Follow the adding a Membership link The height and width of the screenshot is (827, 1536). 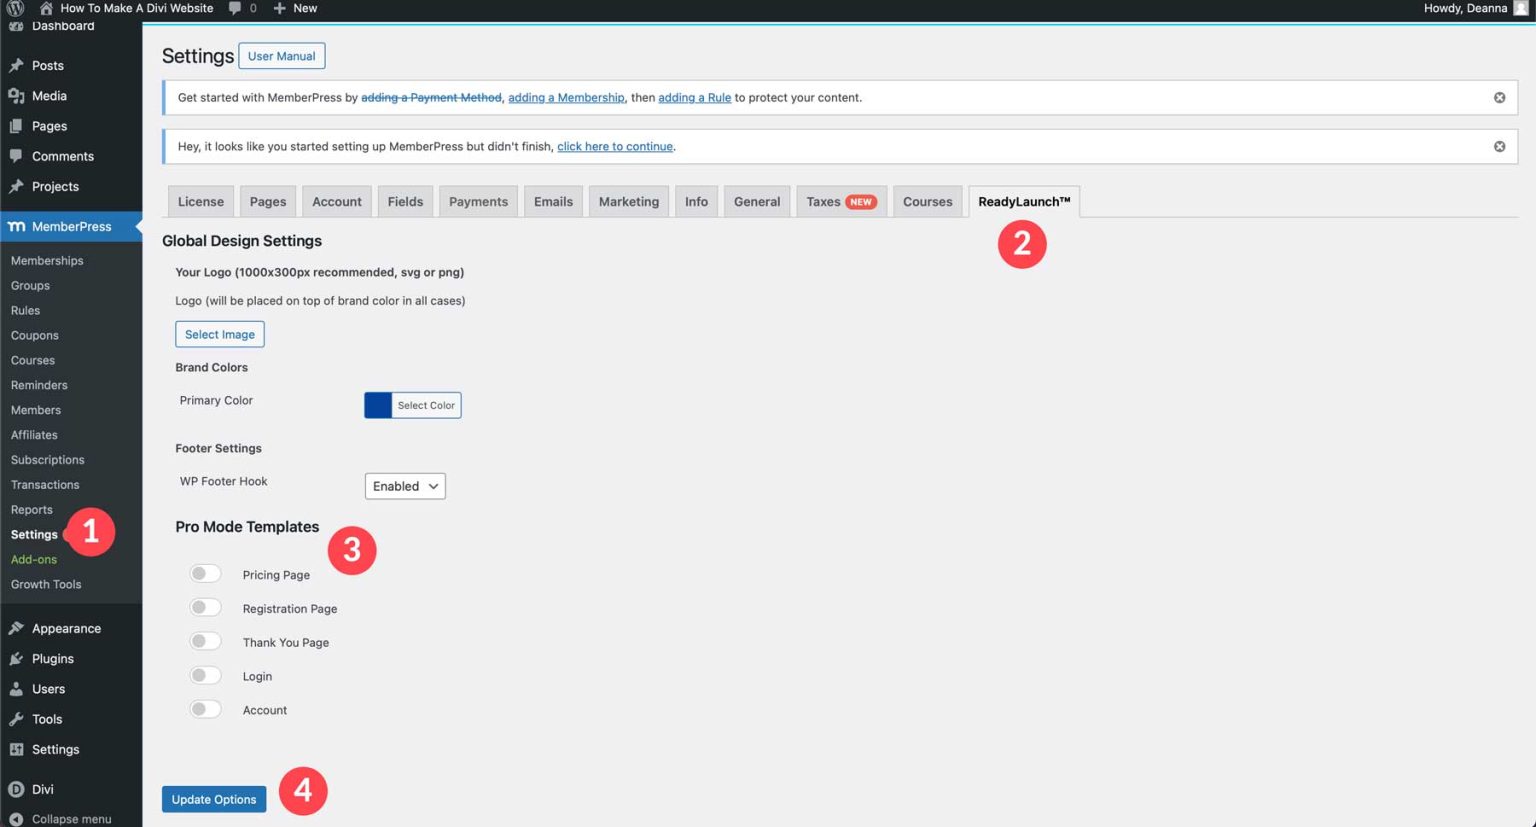click(565, 97)
